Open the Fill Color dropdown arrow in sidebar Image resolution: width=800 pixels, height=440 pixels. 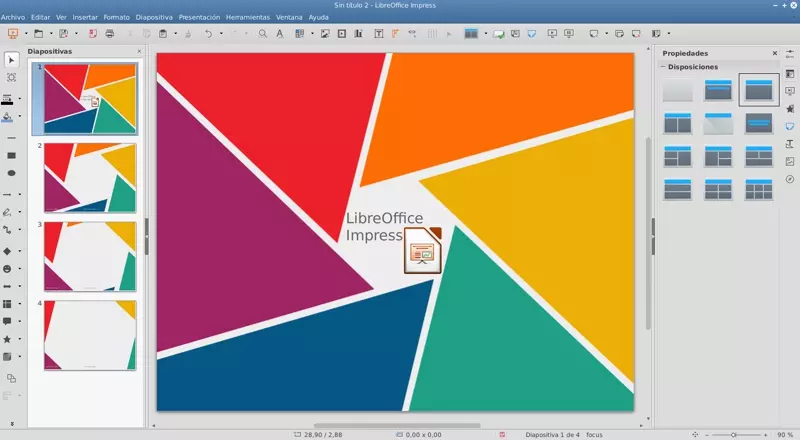pyautogui.click(x=20, y=117)
